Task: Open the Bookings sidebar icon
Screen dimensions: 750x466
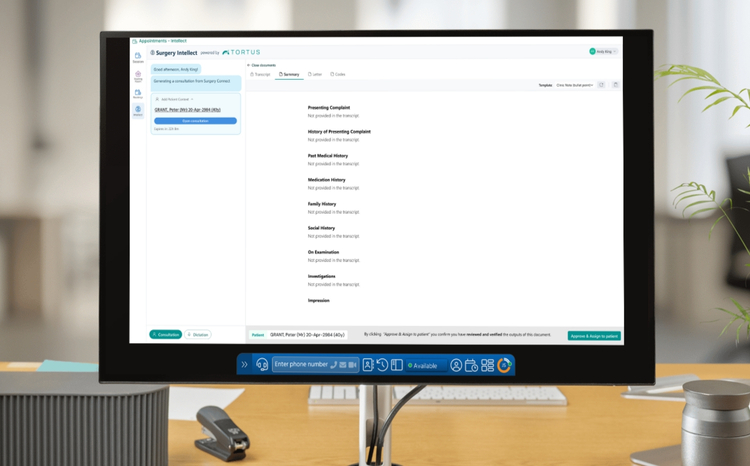Action: coord(138,93)
